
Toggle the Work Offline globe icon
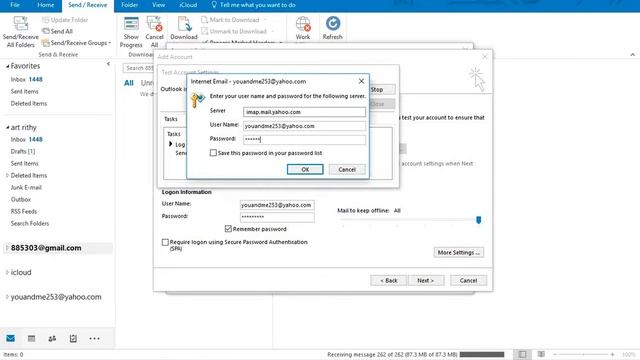pos(303,24)
